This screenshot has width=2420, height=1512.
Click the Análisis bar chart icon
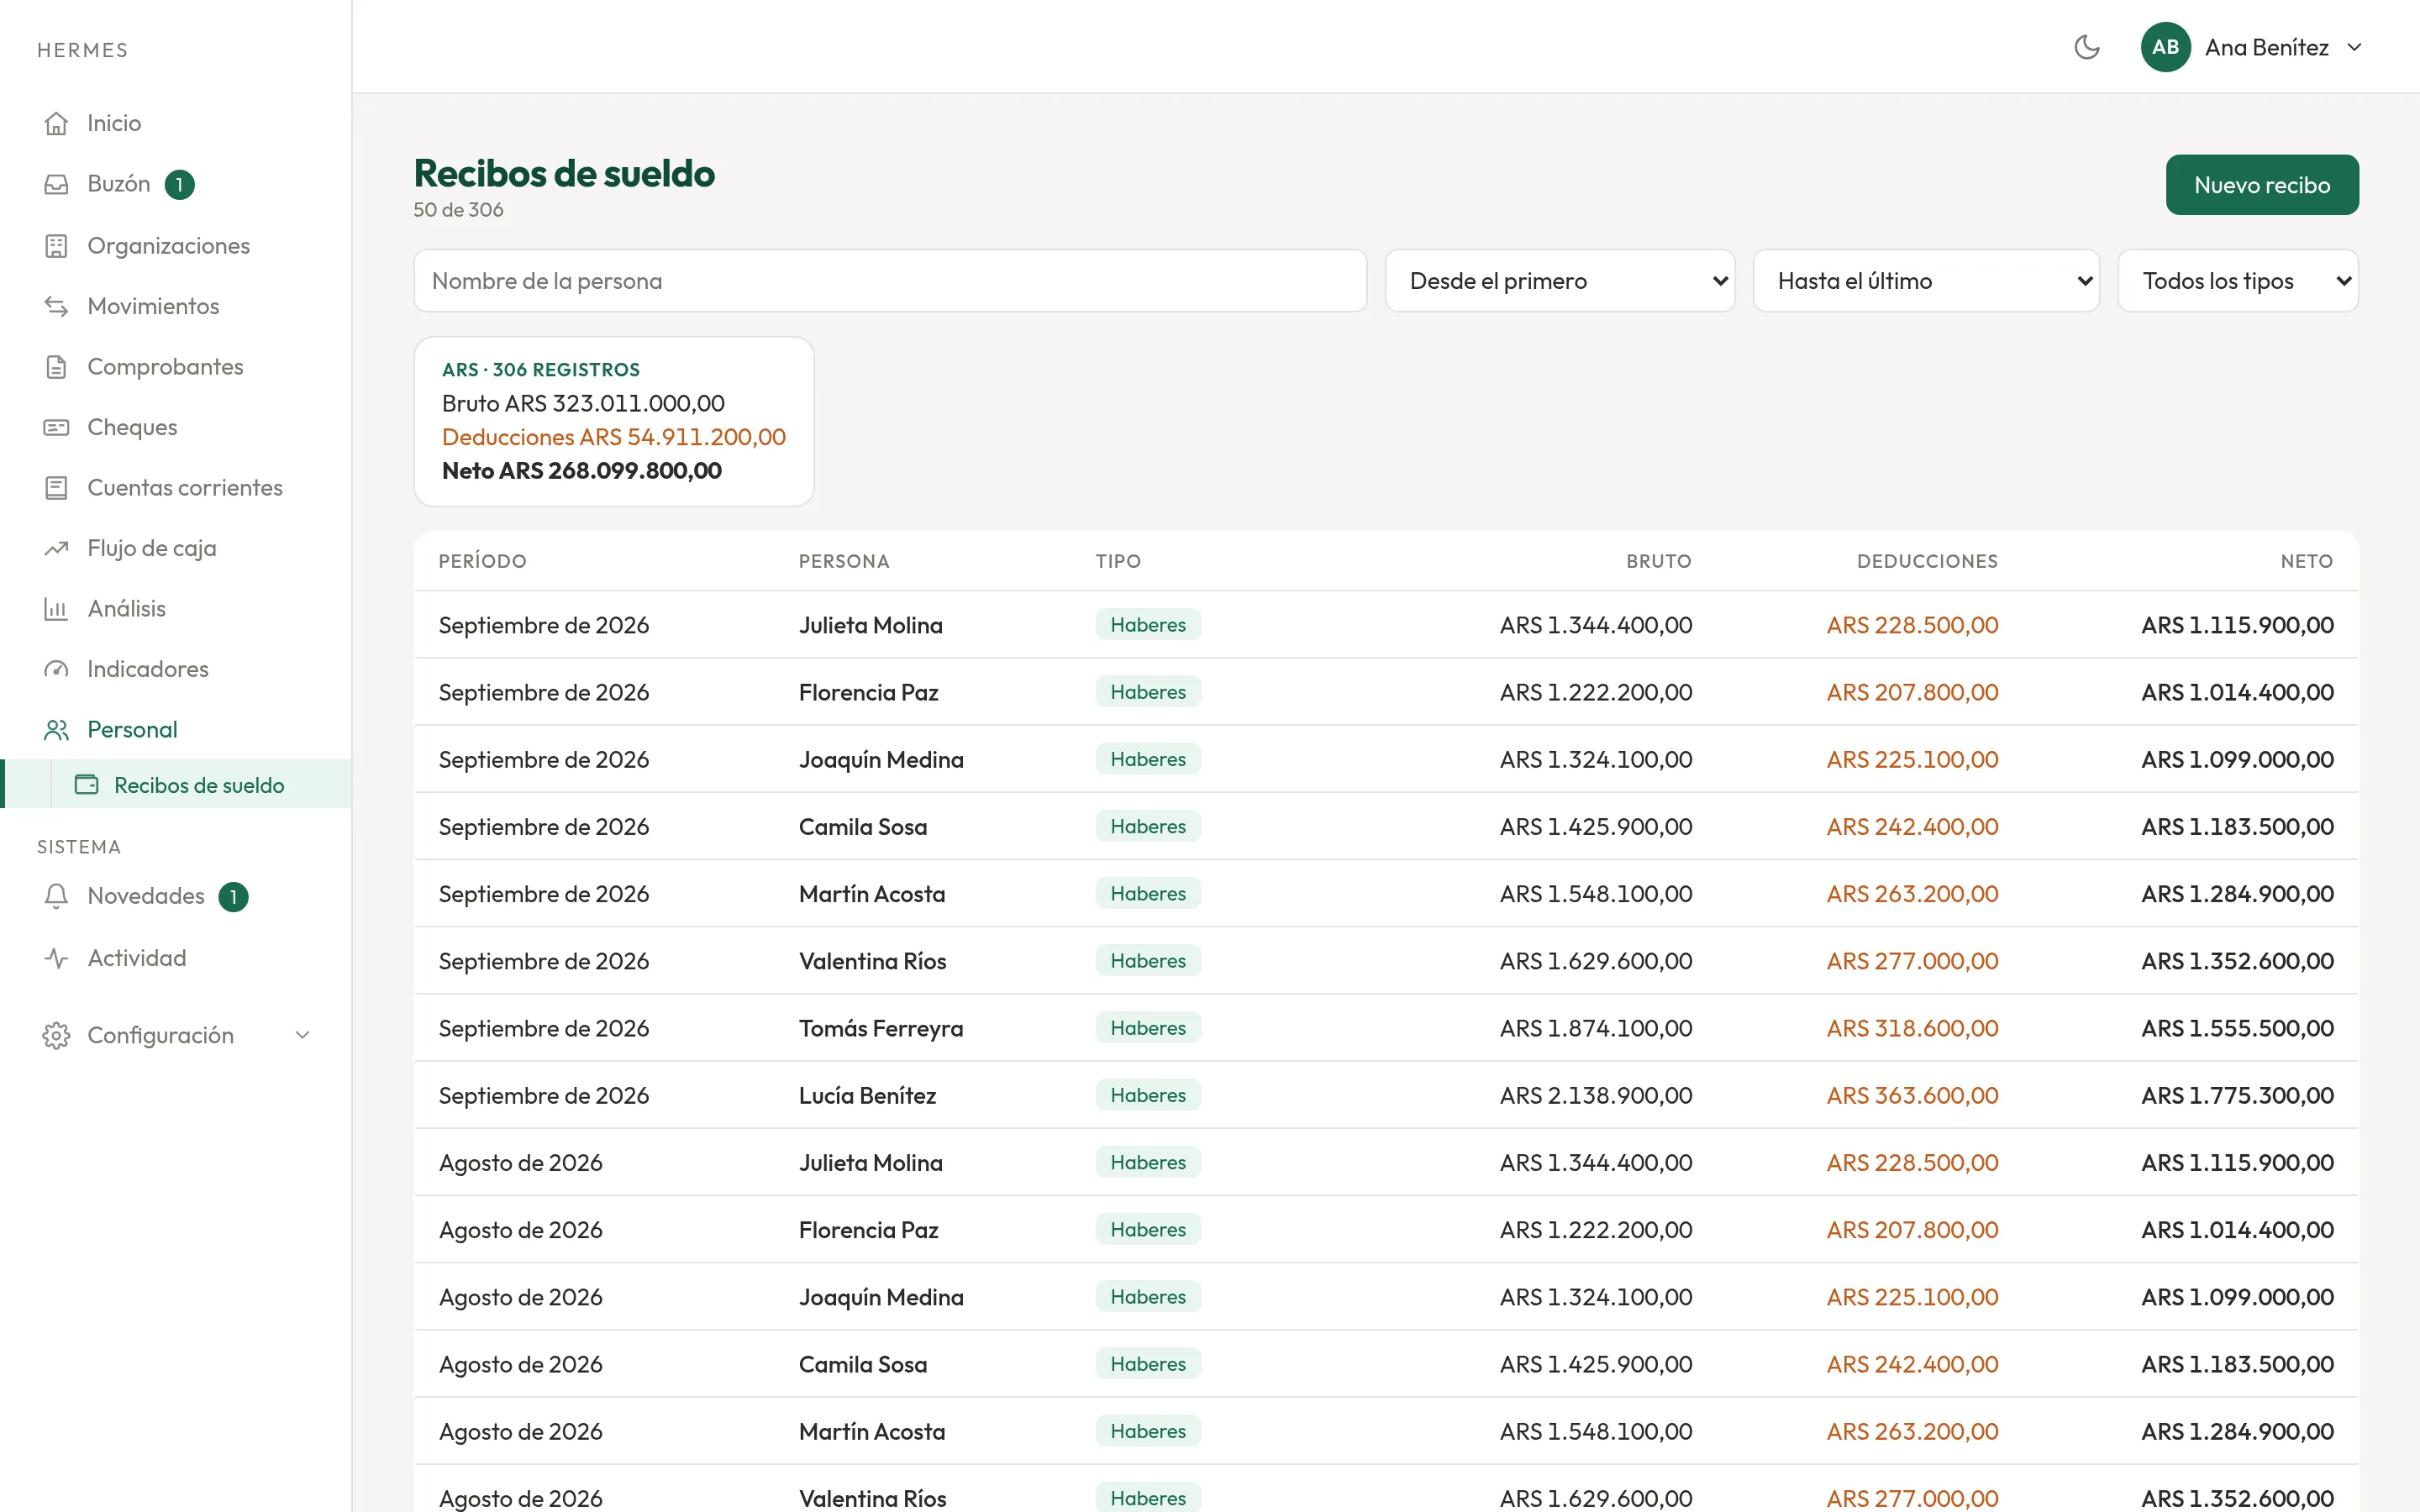pyautogui.click(x=56, y=609)
